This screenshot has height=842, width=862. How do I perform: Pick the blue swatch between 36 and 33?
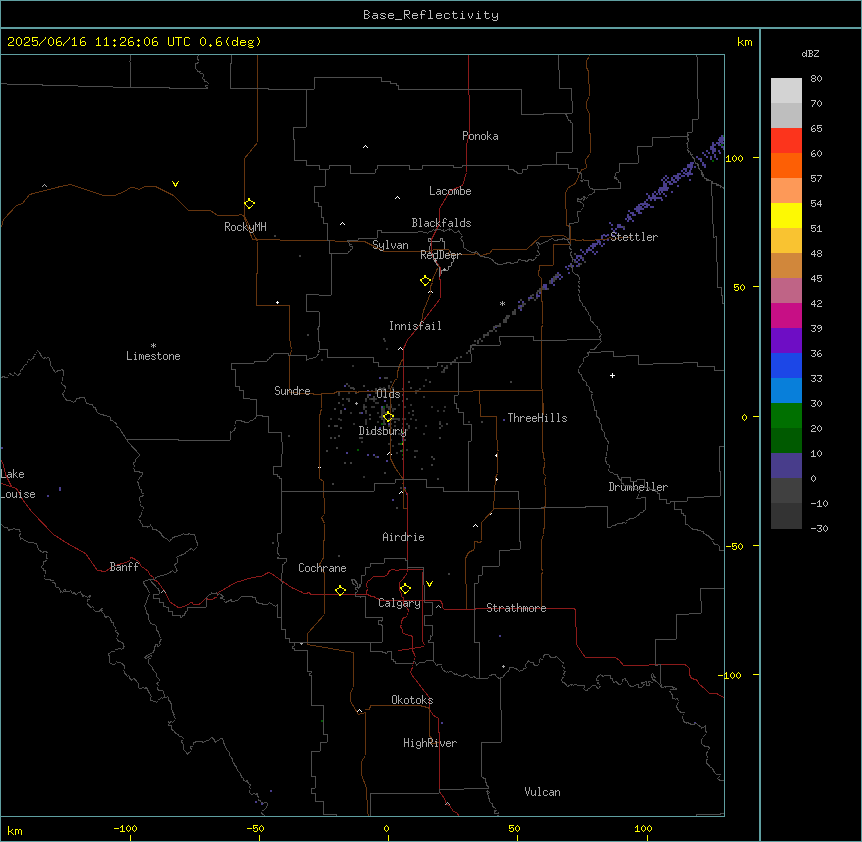(x=786, y=365)
